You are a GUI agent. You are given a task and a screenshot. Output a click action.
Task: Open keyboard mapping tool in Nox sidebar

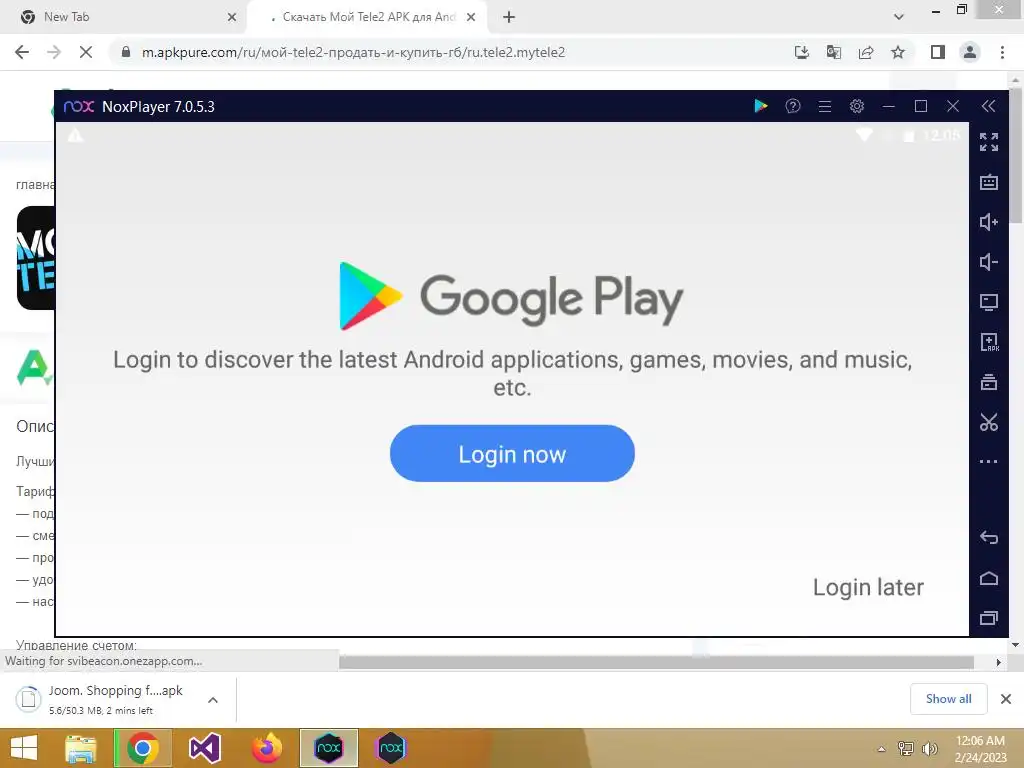pyautogui.click(x=989, y=182)
